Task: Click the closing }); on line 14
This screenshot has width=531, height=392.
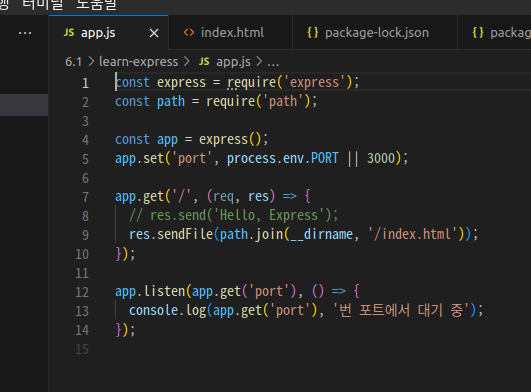Action: click(125, 330)
